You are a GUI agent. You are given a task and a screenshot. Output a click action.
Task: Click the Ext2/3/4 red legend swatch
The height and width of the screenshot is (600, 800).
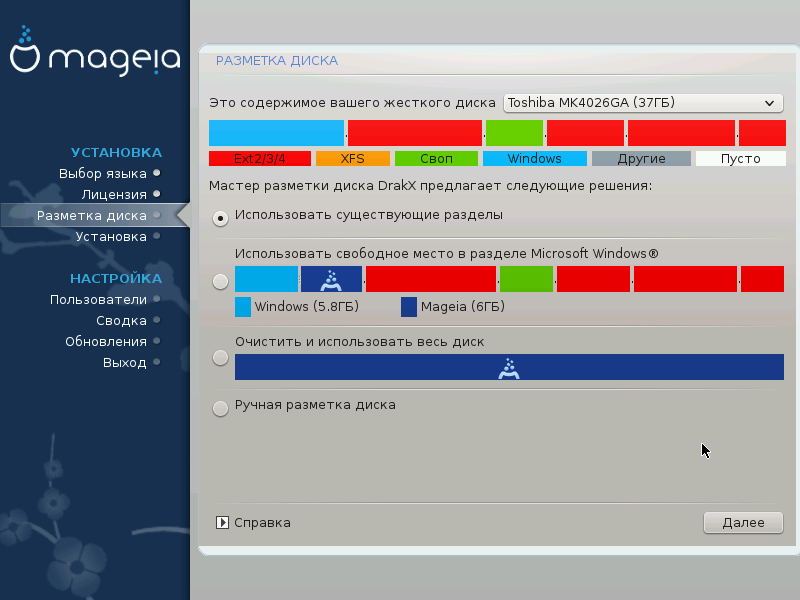(x=260, y=159)
